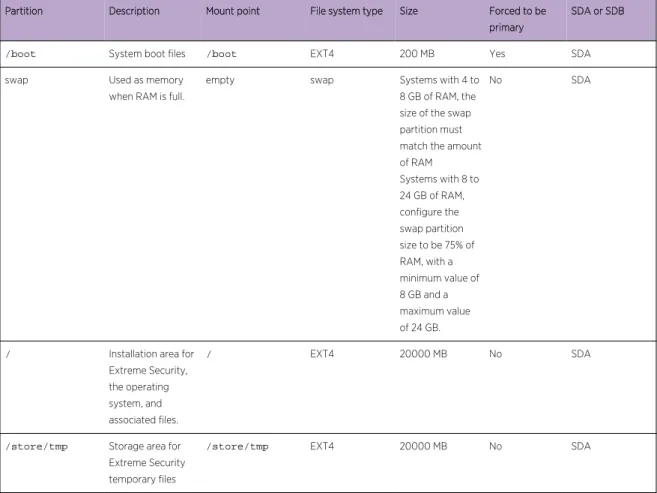This screenshot has height=493, width=657.
Task: Click SDA in the /boot row
Action: (x=581, y=54)
